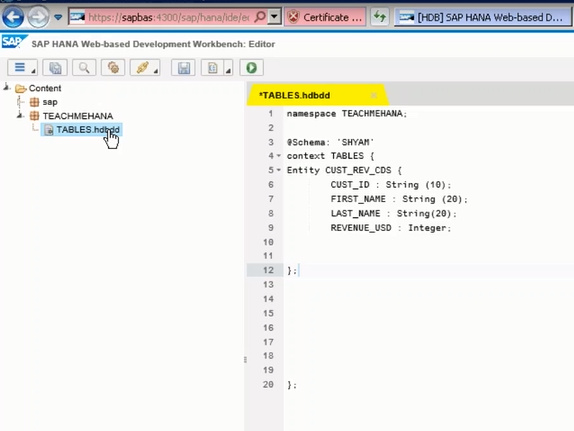This screenshot has height=431, width=574.
Task: Click line number 10 in the gutter
Action: pyautogui.click(x=268, y=242)
